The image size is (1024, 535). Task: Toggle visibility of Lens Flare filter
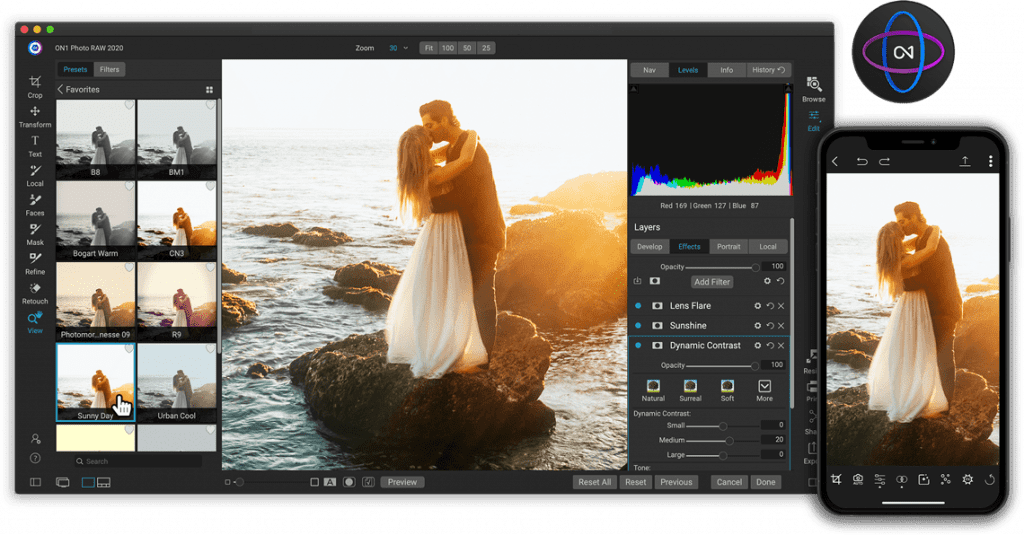tap(638, 306)
